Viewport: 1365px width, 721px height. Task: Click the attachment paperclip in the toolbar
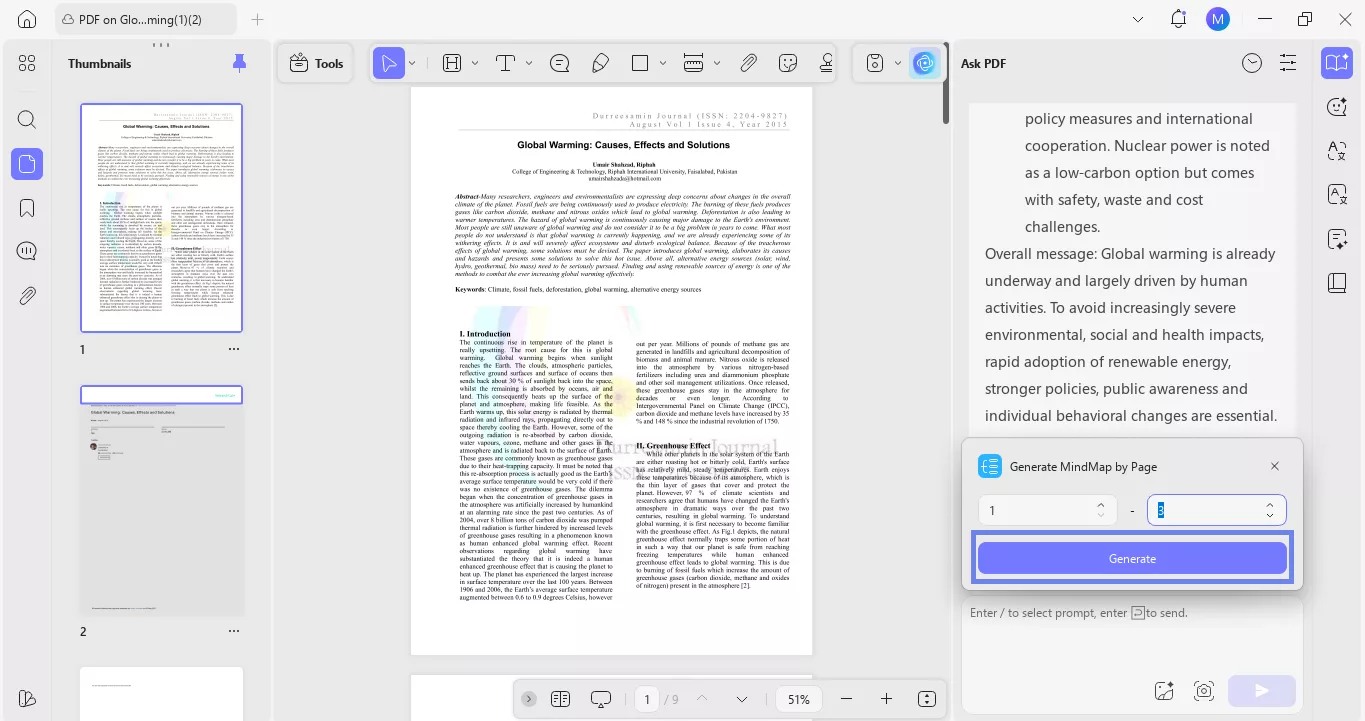pyautogui.click(x=748, y=63)
